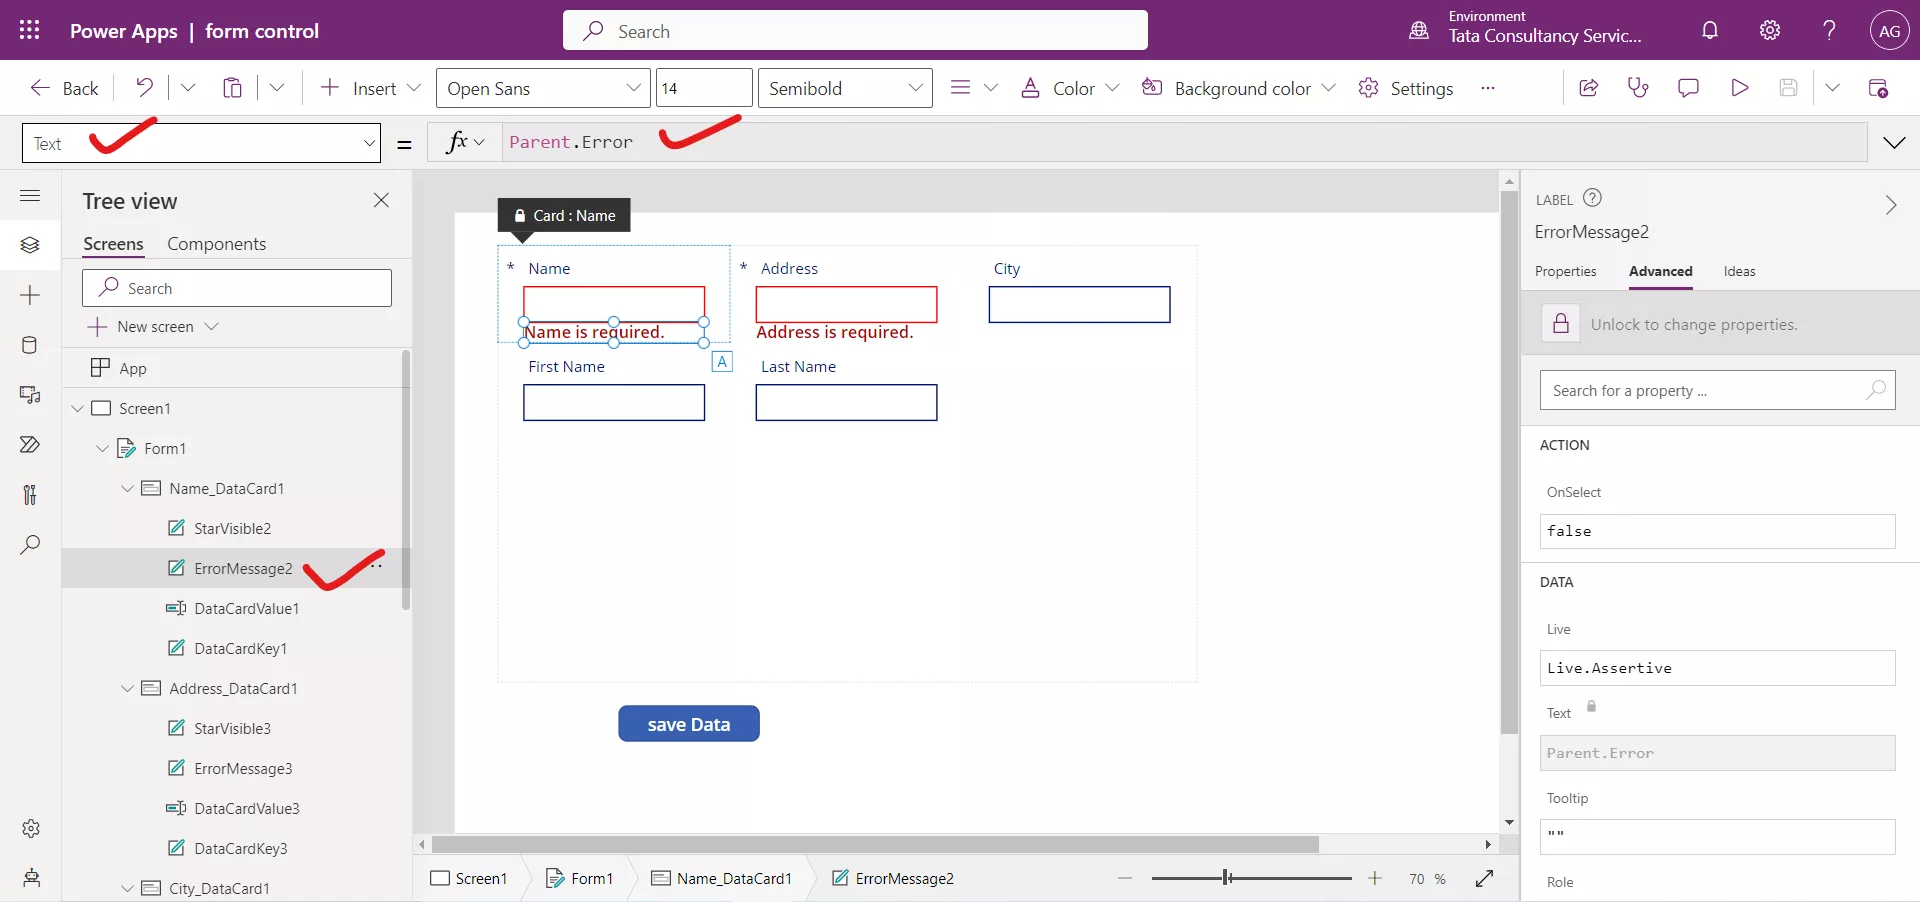Open the Media panel on the left rail
The height and width of the screenshot is (902, 1920).
(x=30, y=395)
